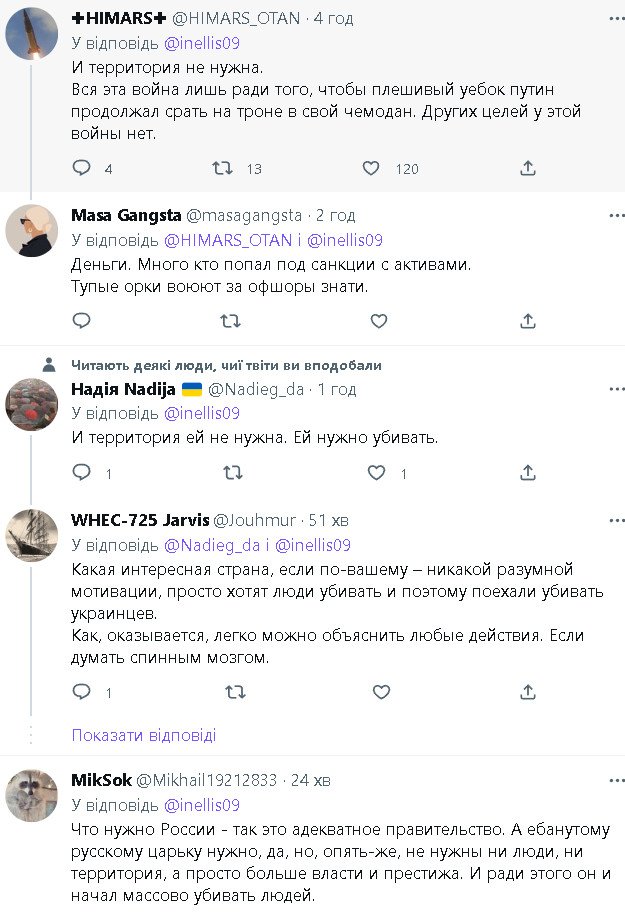Like the HIMARS tweet with 120 likes
This screenshot has width=625, height=917.
371,168
